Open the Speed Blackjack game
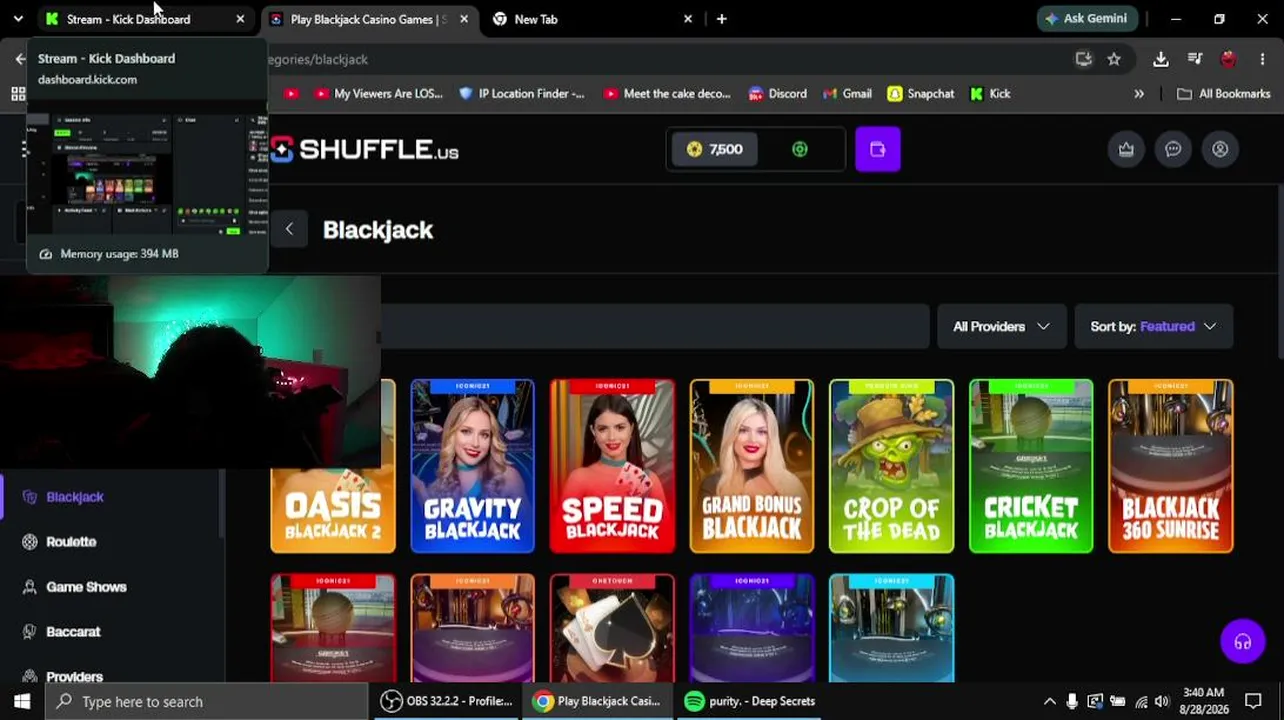Image resolution: width=1284 pixels, height=720 pixels. tap(612, 466)
